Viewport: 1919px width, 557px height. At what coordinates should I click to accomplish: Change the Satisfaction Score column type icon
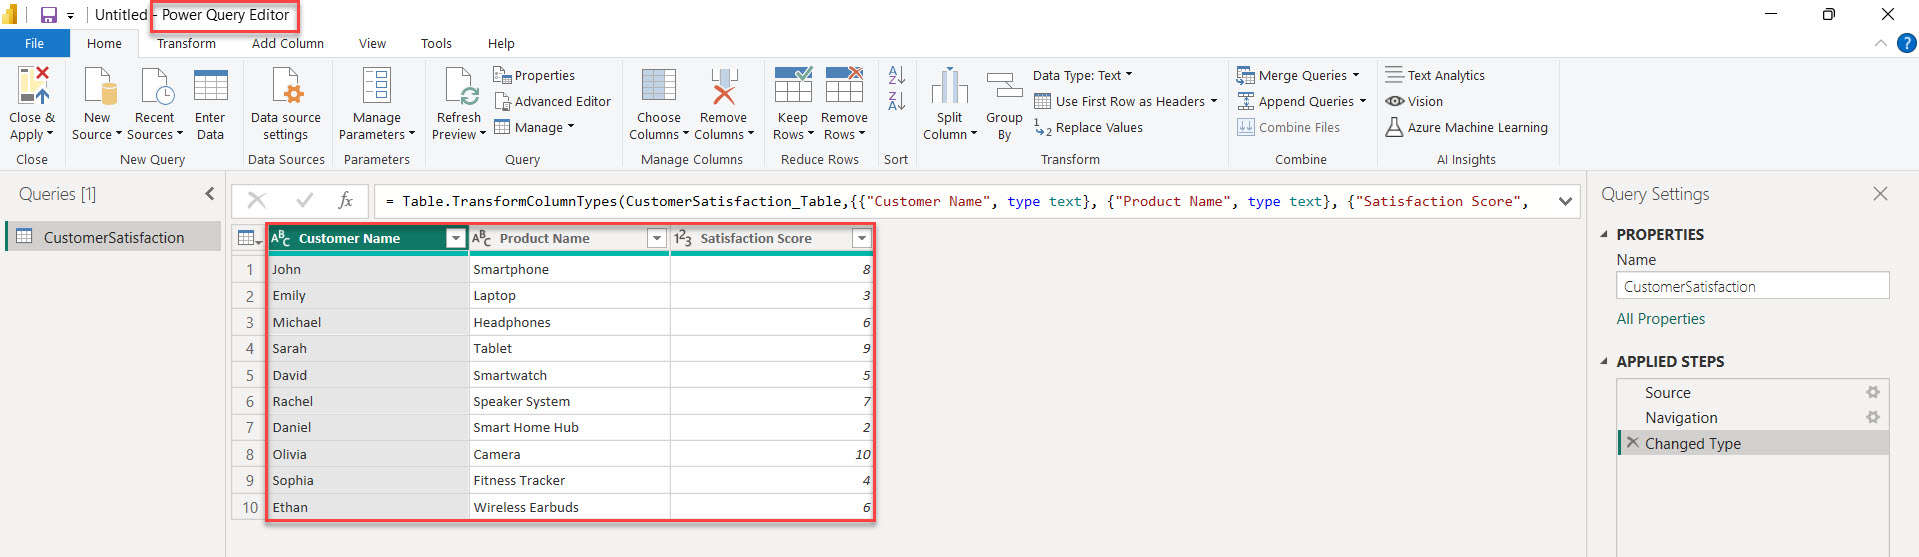[x=683, y=238]
